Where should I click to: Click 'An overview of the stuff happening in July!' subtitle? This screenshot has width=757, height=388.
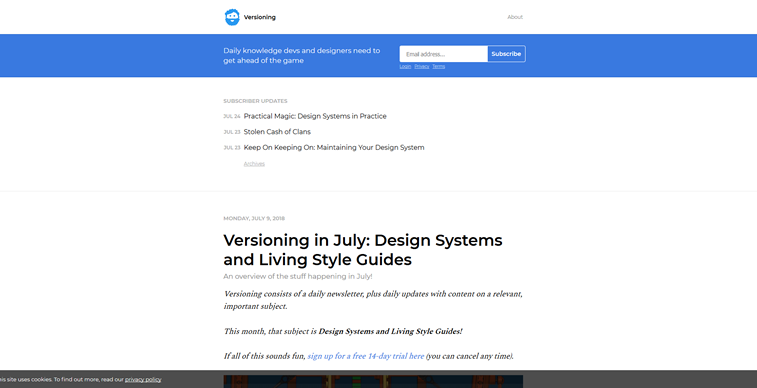point(297,277)
